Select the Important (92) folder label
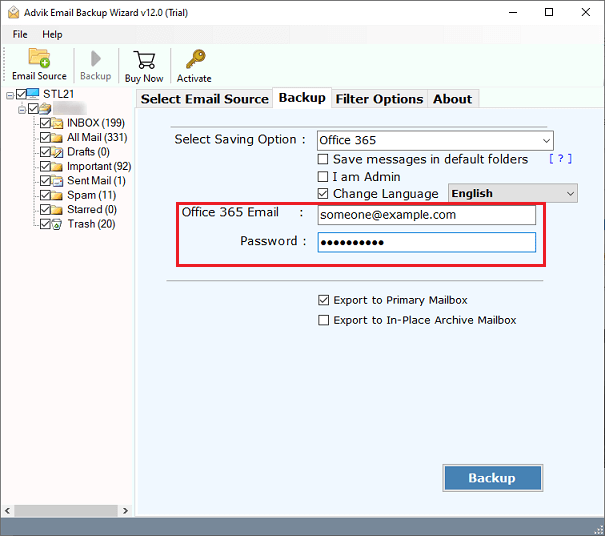This screenshot has height=536, width=605. pos(99,166)
